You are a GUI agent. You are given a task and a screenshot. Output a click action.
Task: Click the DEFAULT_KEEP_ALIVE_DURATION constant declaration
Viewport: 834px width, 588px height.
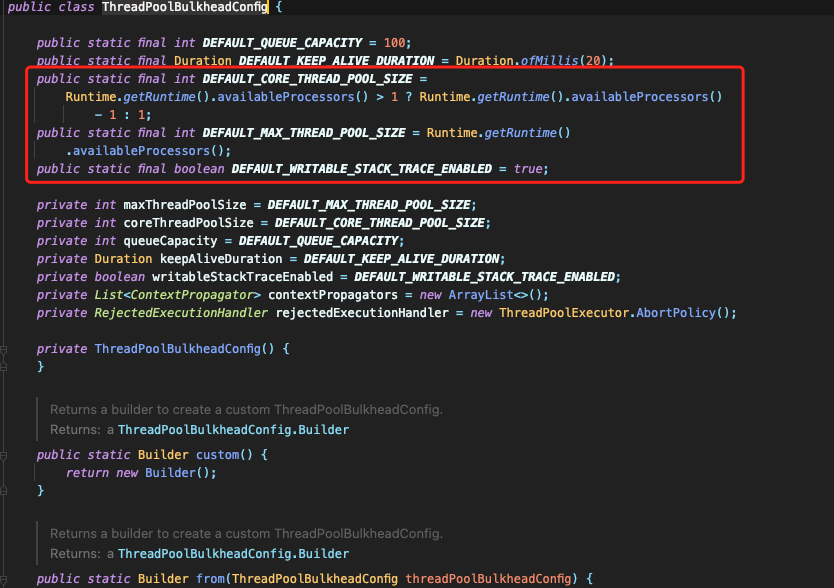point(336,61)
